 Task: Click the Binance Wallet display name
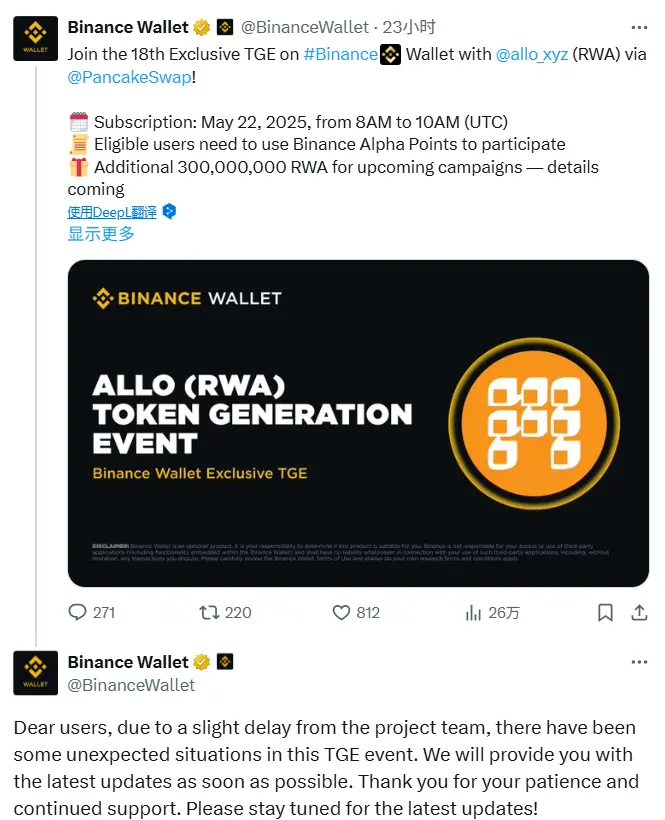click(x=129, y=27)
